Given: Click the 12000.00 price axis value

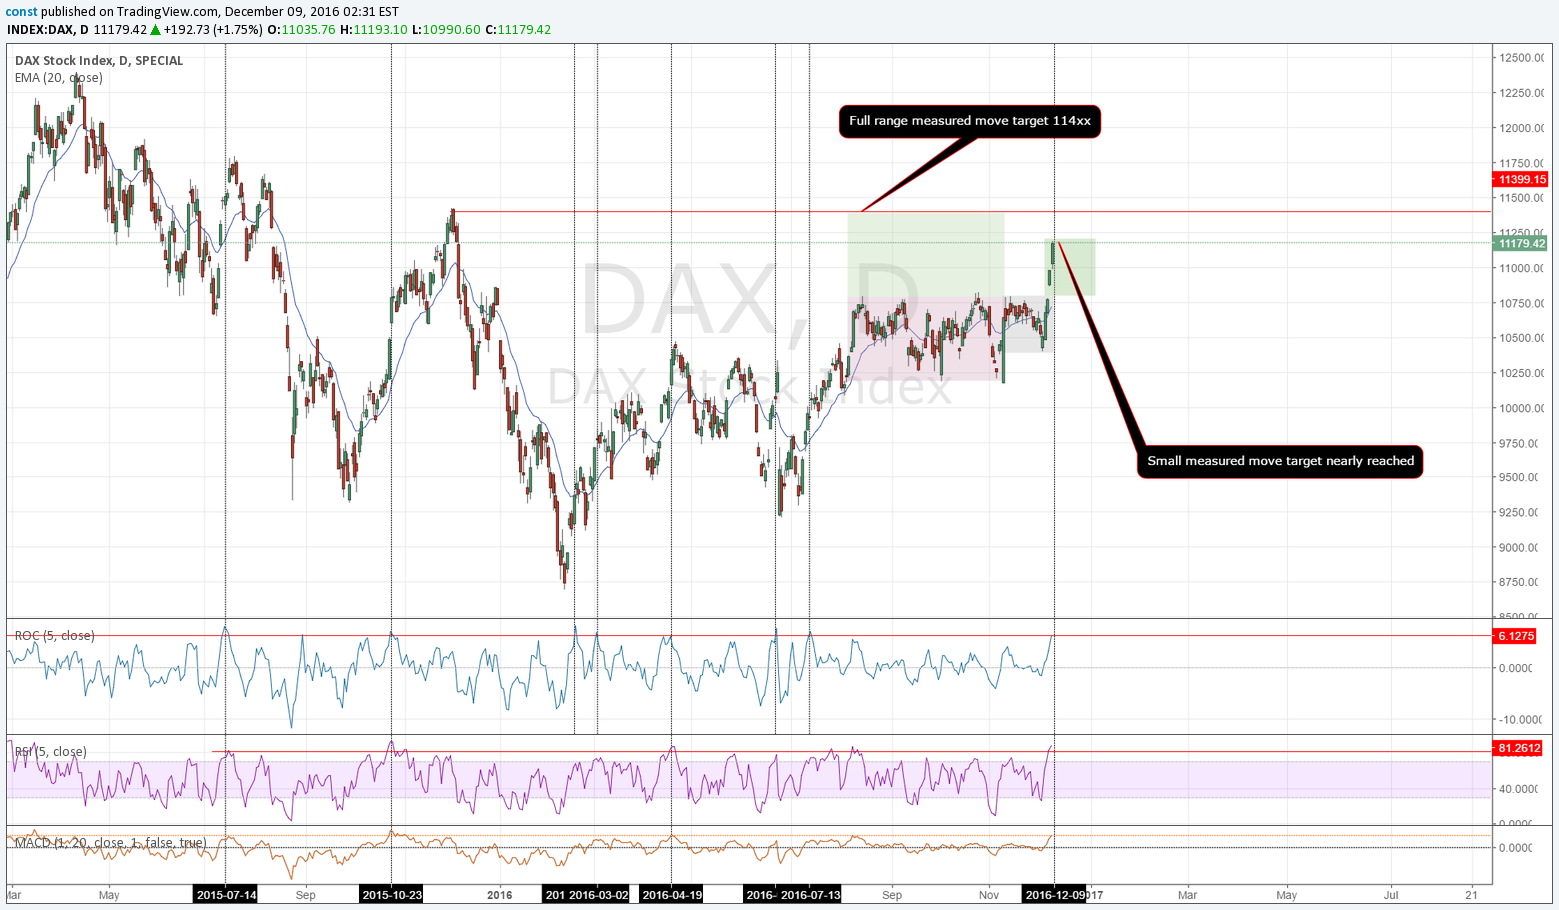Looking at the screenshot, I should (1521, 128).
